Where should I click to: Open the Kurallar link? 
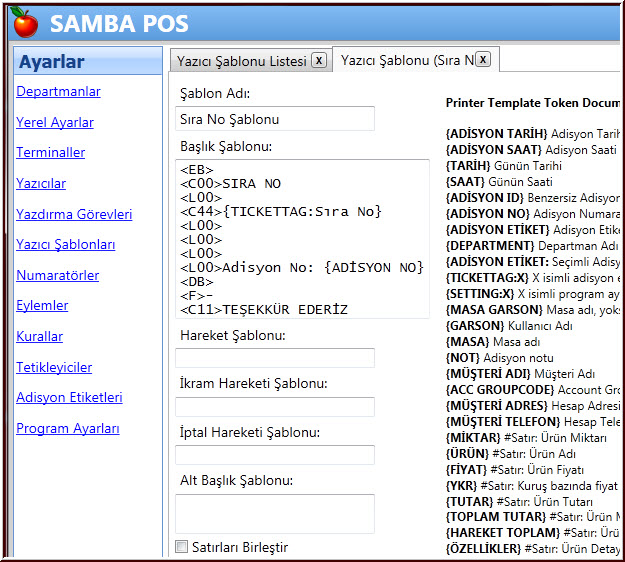tap(39, 337)
